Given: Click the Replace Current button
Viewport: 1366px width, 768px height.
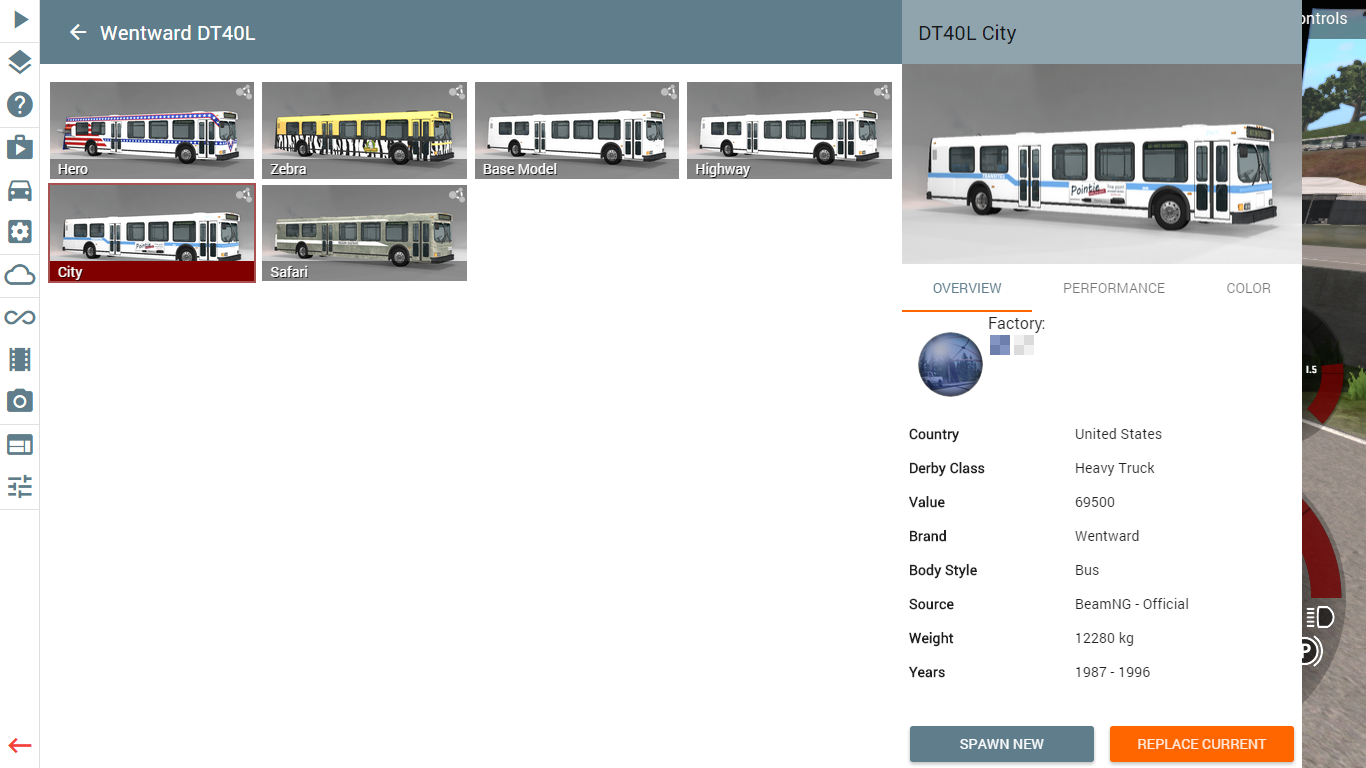Looking at the screenshot, I should pos(1202,744).
